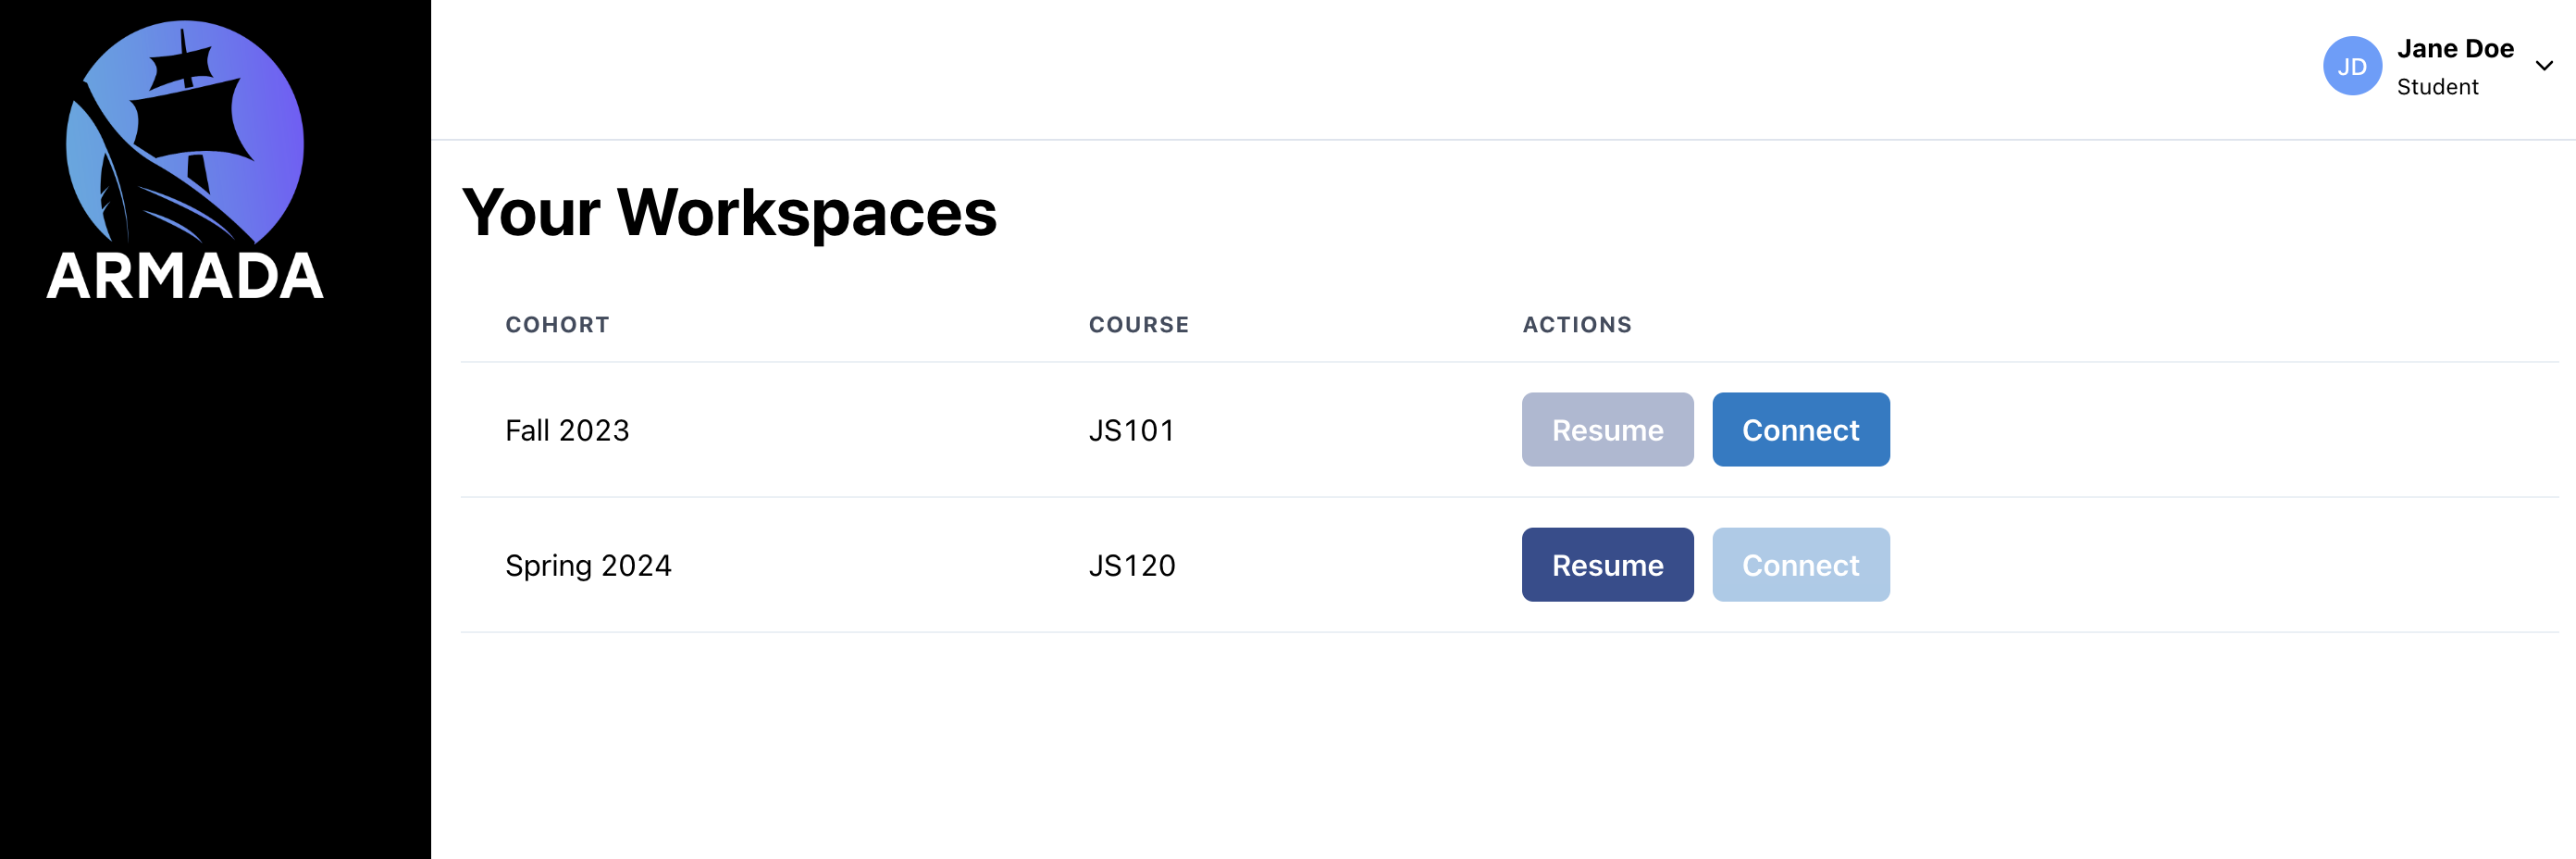The image size is (2576, 859).
Task: Resume the Fall 2023 JS101 workspace
Action: 1607,429
